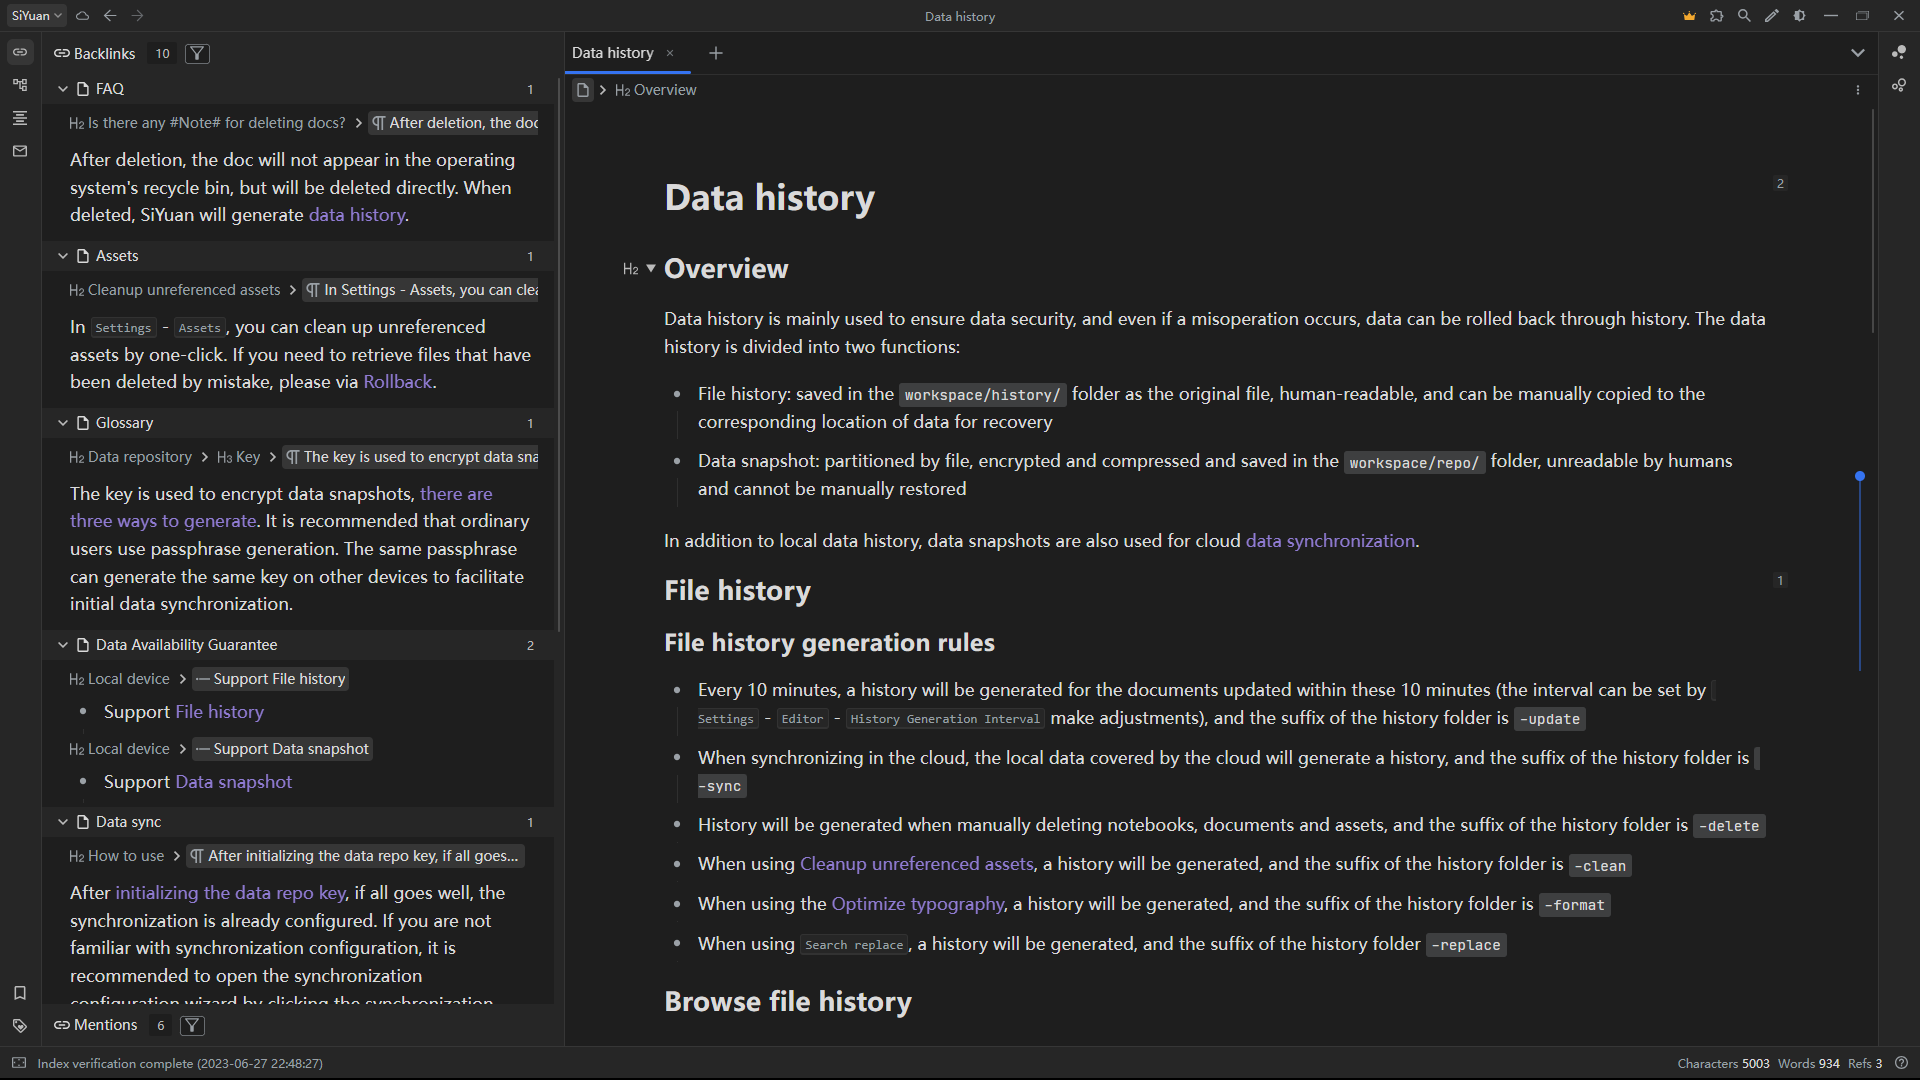Open the file tree dock icon
Image resolution: width=1920 pixels, height=1080 pixels.
(x=20, y=85)
